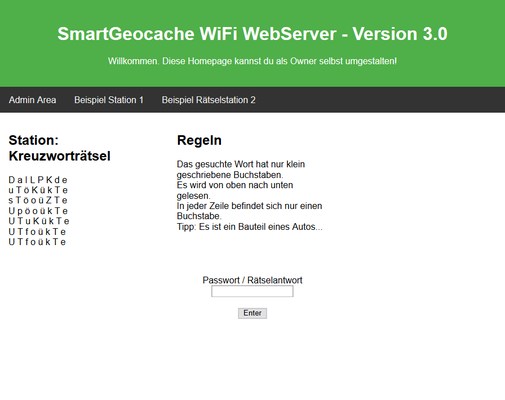Image resolution: width=505 pixels, height=400 pixels.
Task: Click the rule 'von oben nach unten gelesen'
Action: [x=235, y=190]
